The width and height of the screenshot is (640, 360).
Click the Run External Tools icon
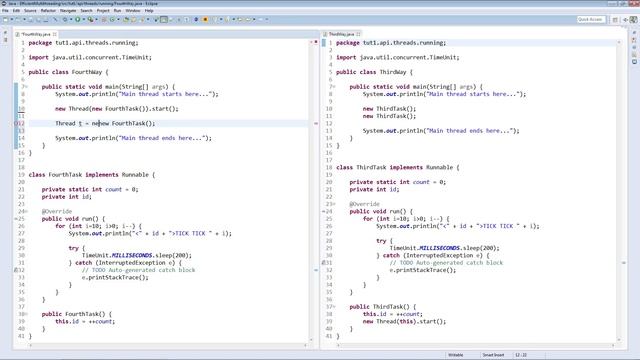[x=91, y=20]
